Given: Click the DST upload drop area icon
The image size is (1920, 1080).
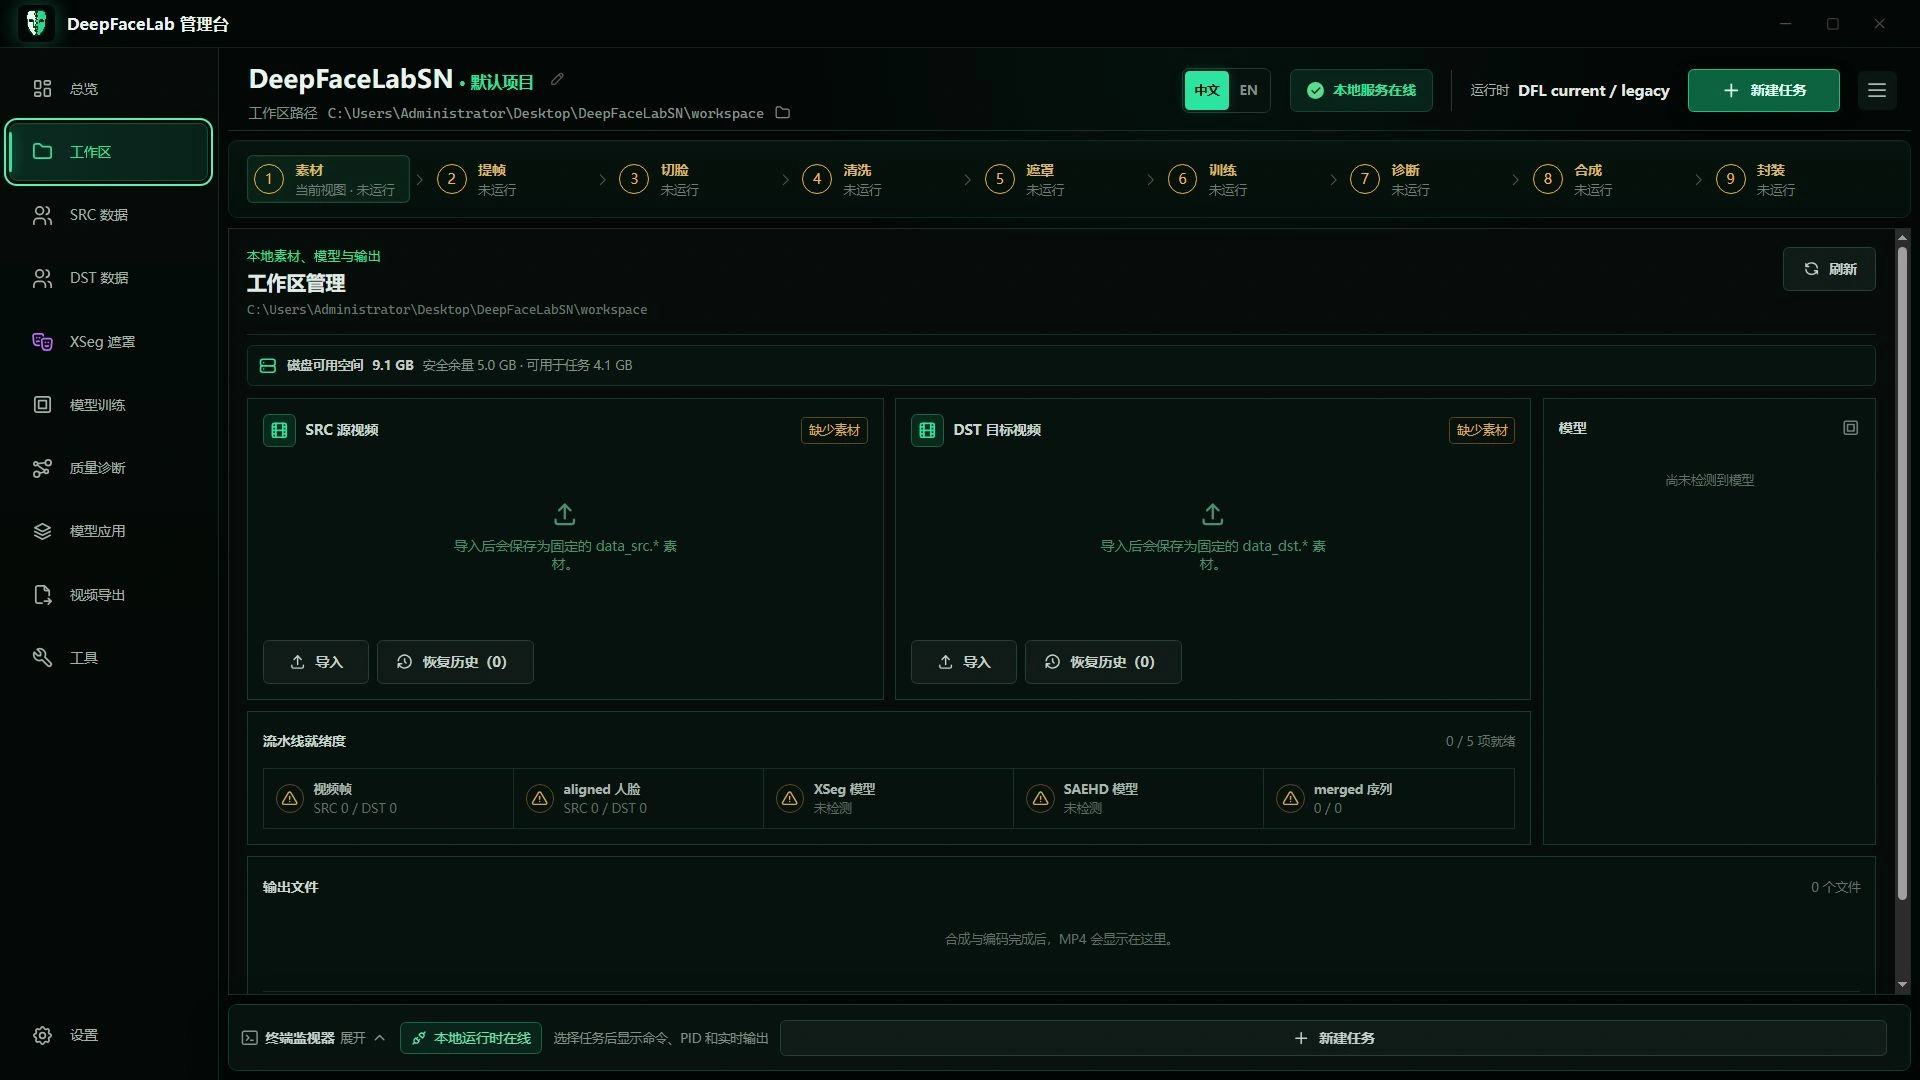Looking at the screenshot, I should [1213, 515].
